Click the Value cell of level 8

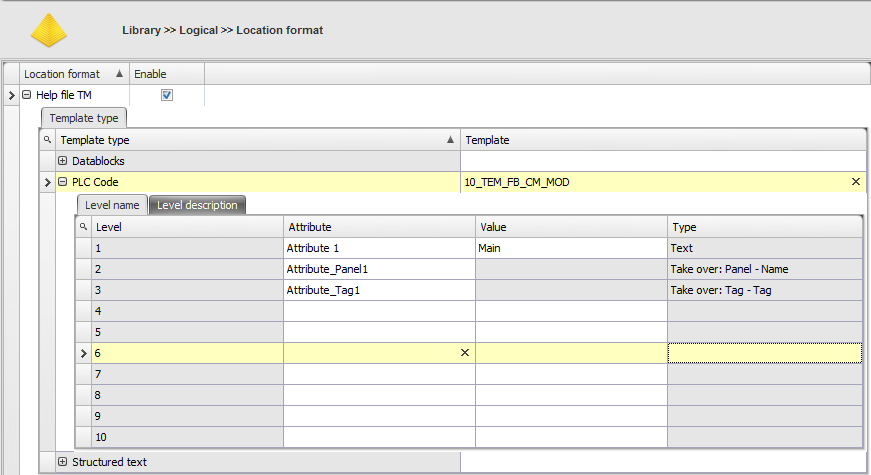(572, 396)
